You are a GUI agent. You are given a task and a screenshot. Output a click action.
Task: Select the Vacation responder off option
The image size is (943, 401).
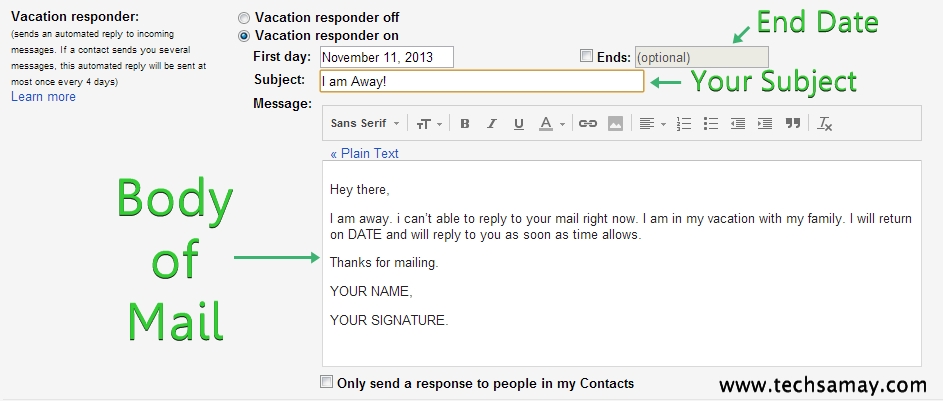[x=244, y=19]
